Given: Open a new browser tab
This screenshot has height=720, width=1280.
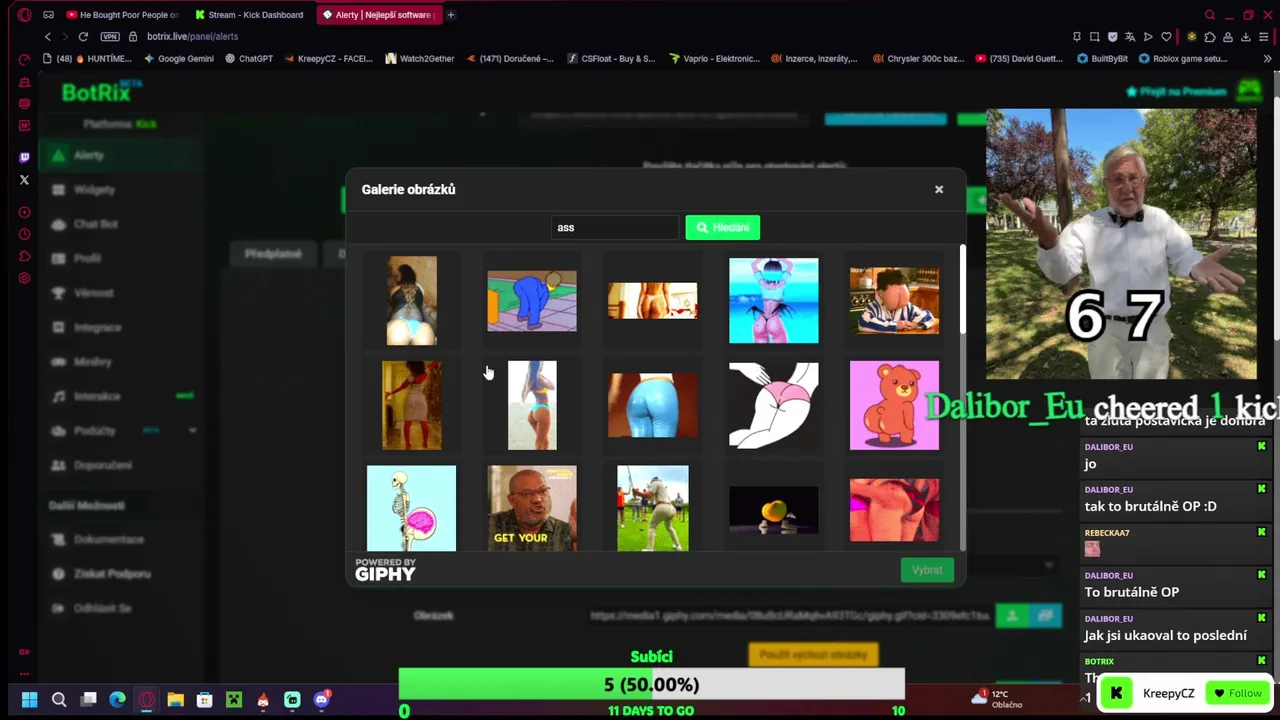Looking at the screenshot, I should click(451, 15).
